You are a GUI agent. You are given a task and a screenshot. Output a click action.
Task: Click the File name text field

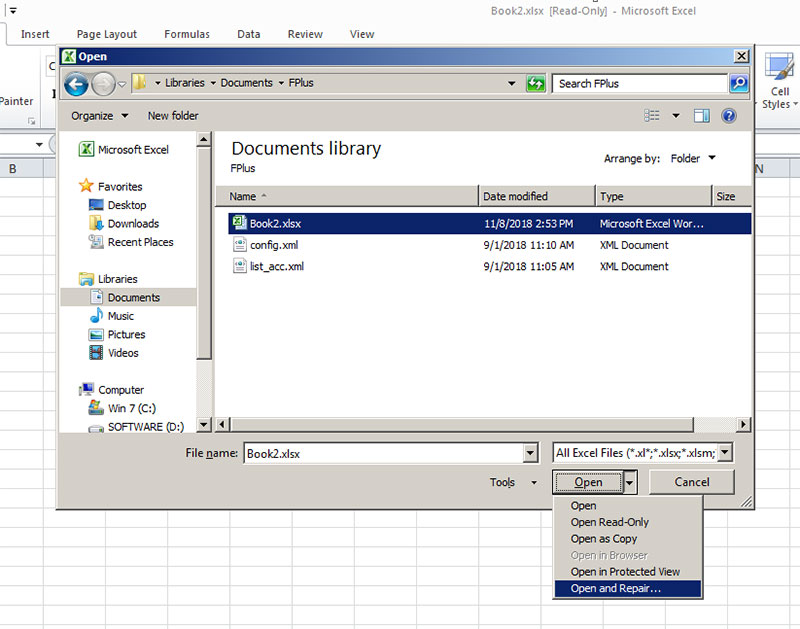coord(384,453)
